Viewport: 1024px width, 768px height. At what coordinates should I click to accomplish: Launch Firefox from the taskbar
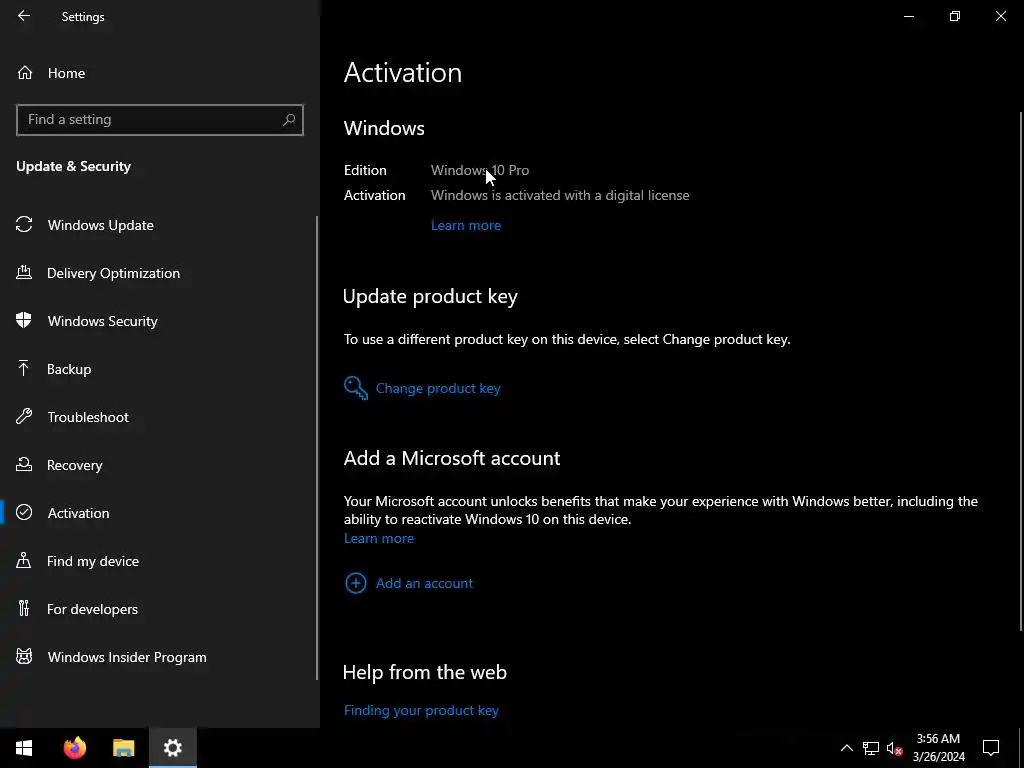pyautogui.click(x=74, y=748)
